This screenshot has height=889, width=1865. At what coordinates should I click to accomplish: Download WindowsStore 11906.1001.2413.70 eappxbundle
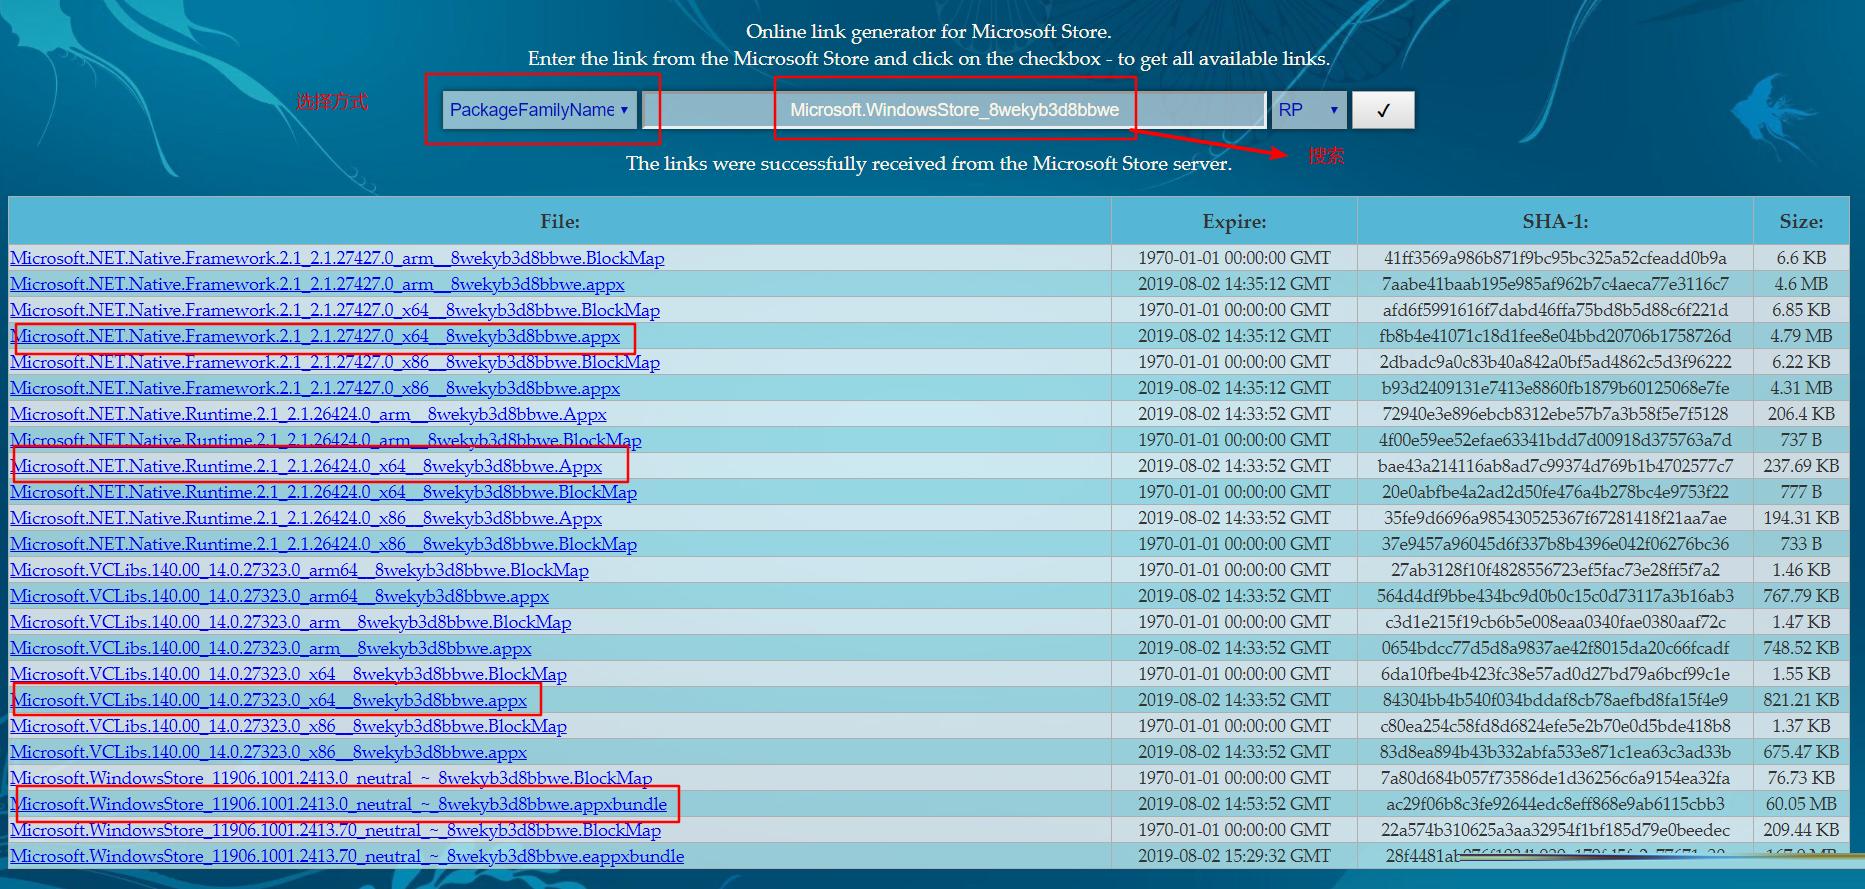347,856
